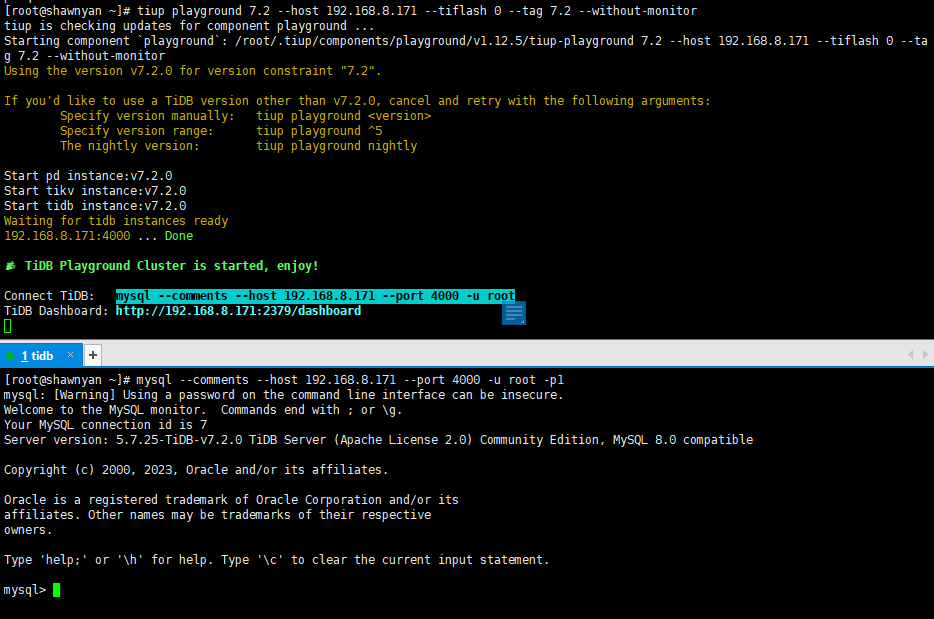
Task: Click the 'Start tikv instance:v7.2.0' line
Action: (95, 191)
